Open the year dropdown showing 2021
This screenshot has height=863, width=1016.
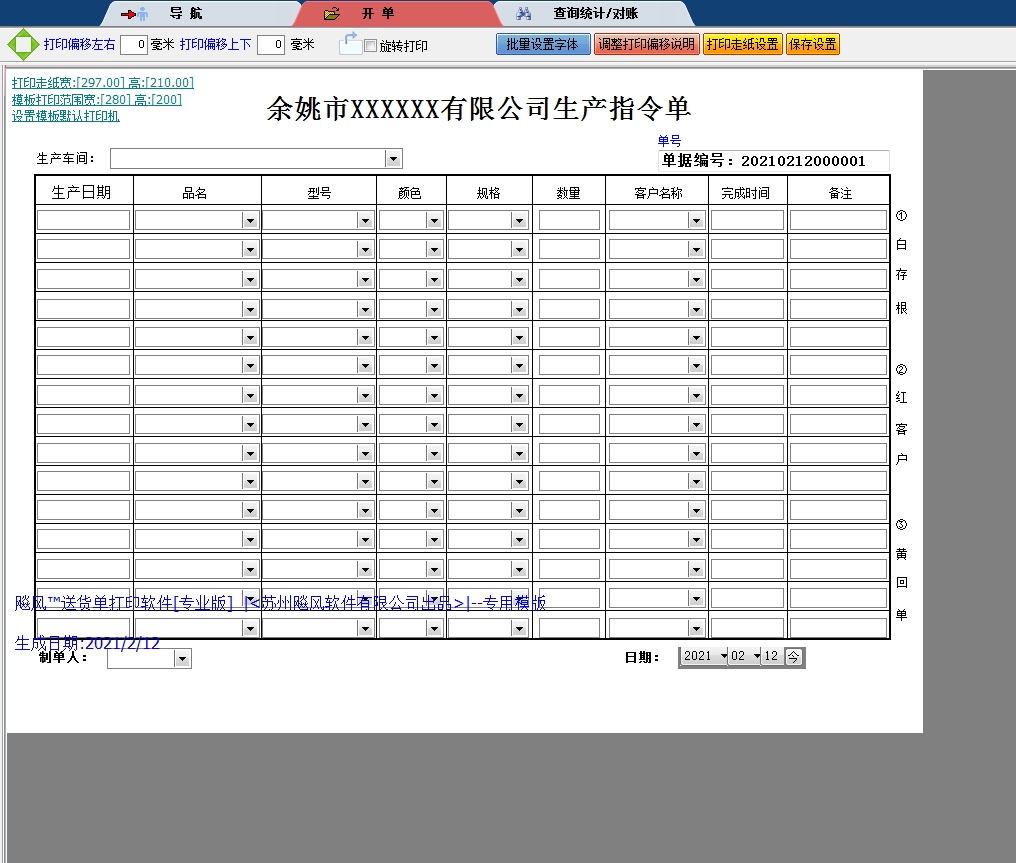click(724, 656)
